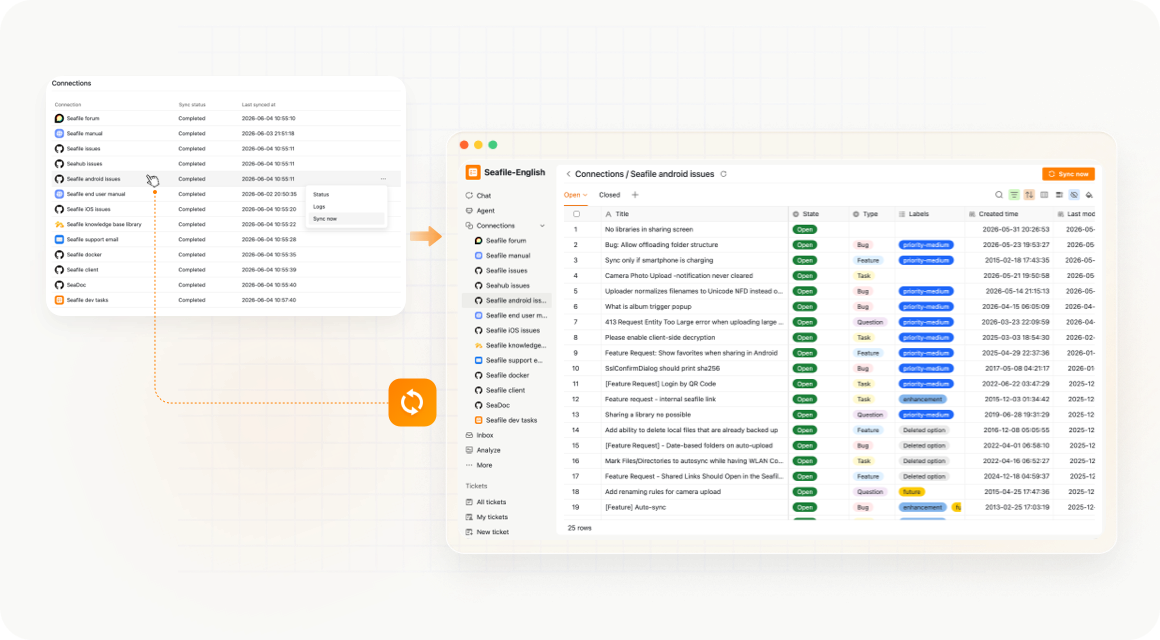Open All tickets in the sidebar

(490, 502)
